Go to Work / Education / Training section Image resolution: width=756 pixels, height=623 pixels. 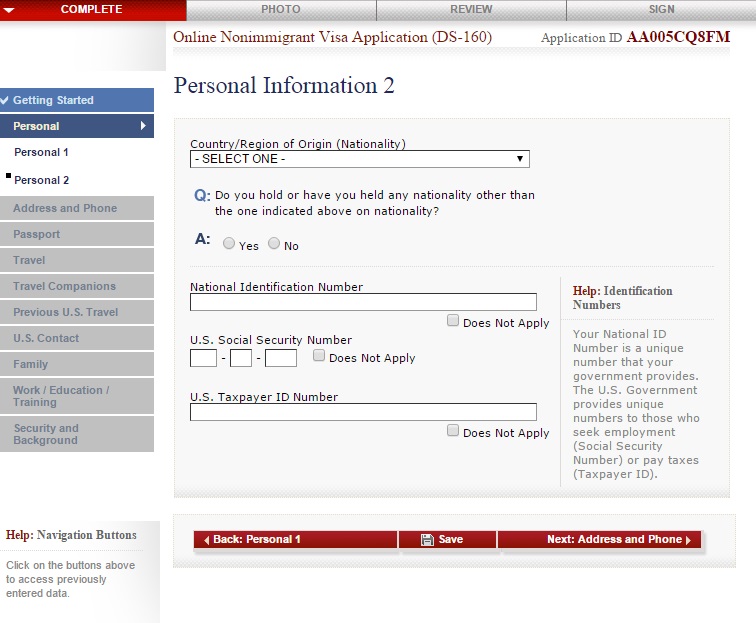click(x=77, y=396)
